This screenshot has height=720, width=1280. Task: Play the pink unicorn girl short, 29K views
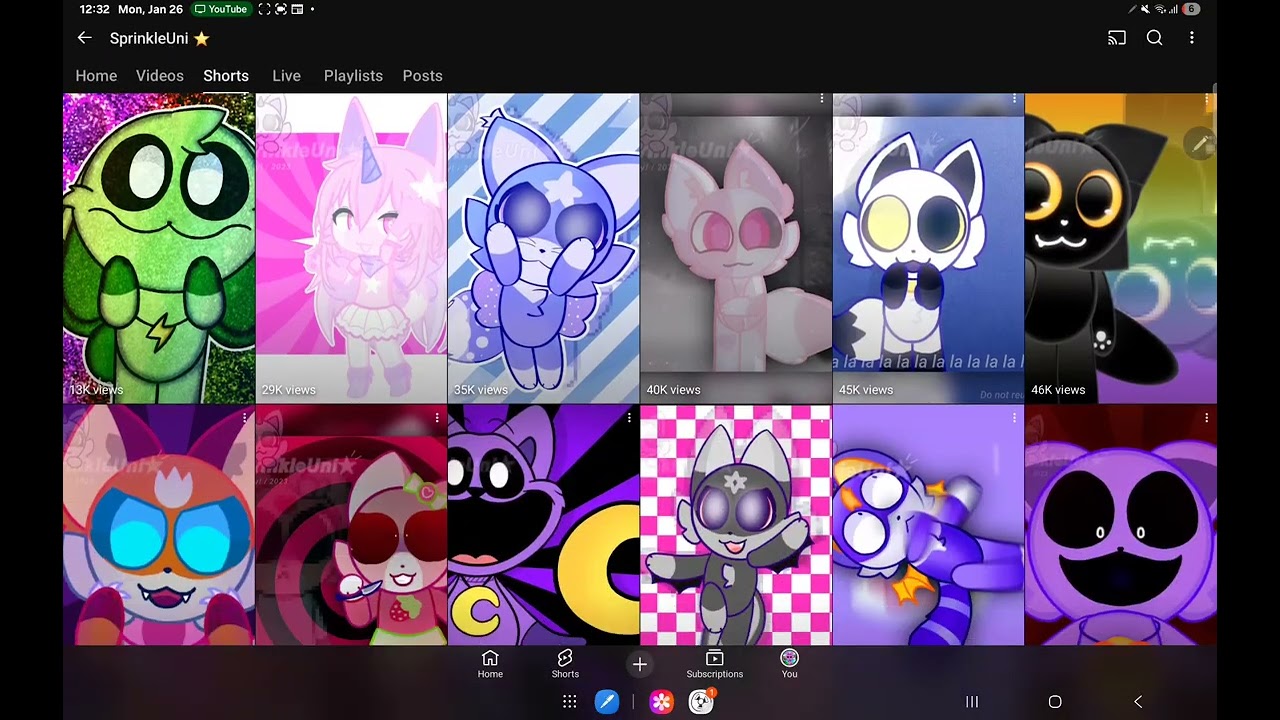click(351, 248)
